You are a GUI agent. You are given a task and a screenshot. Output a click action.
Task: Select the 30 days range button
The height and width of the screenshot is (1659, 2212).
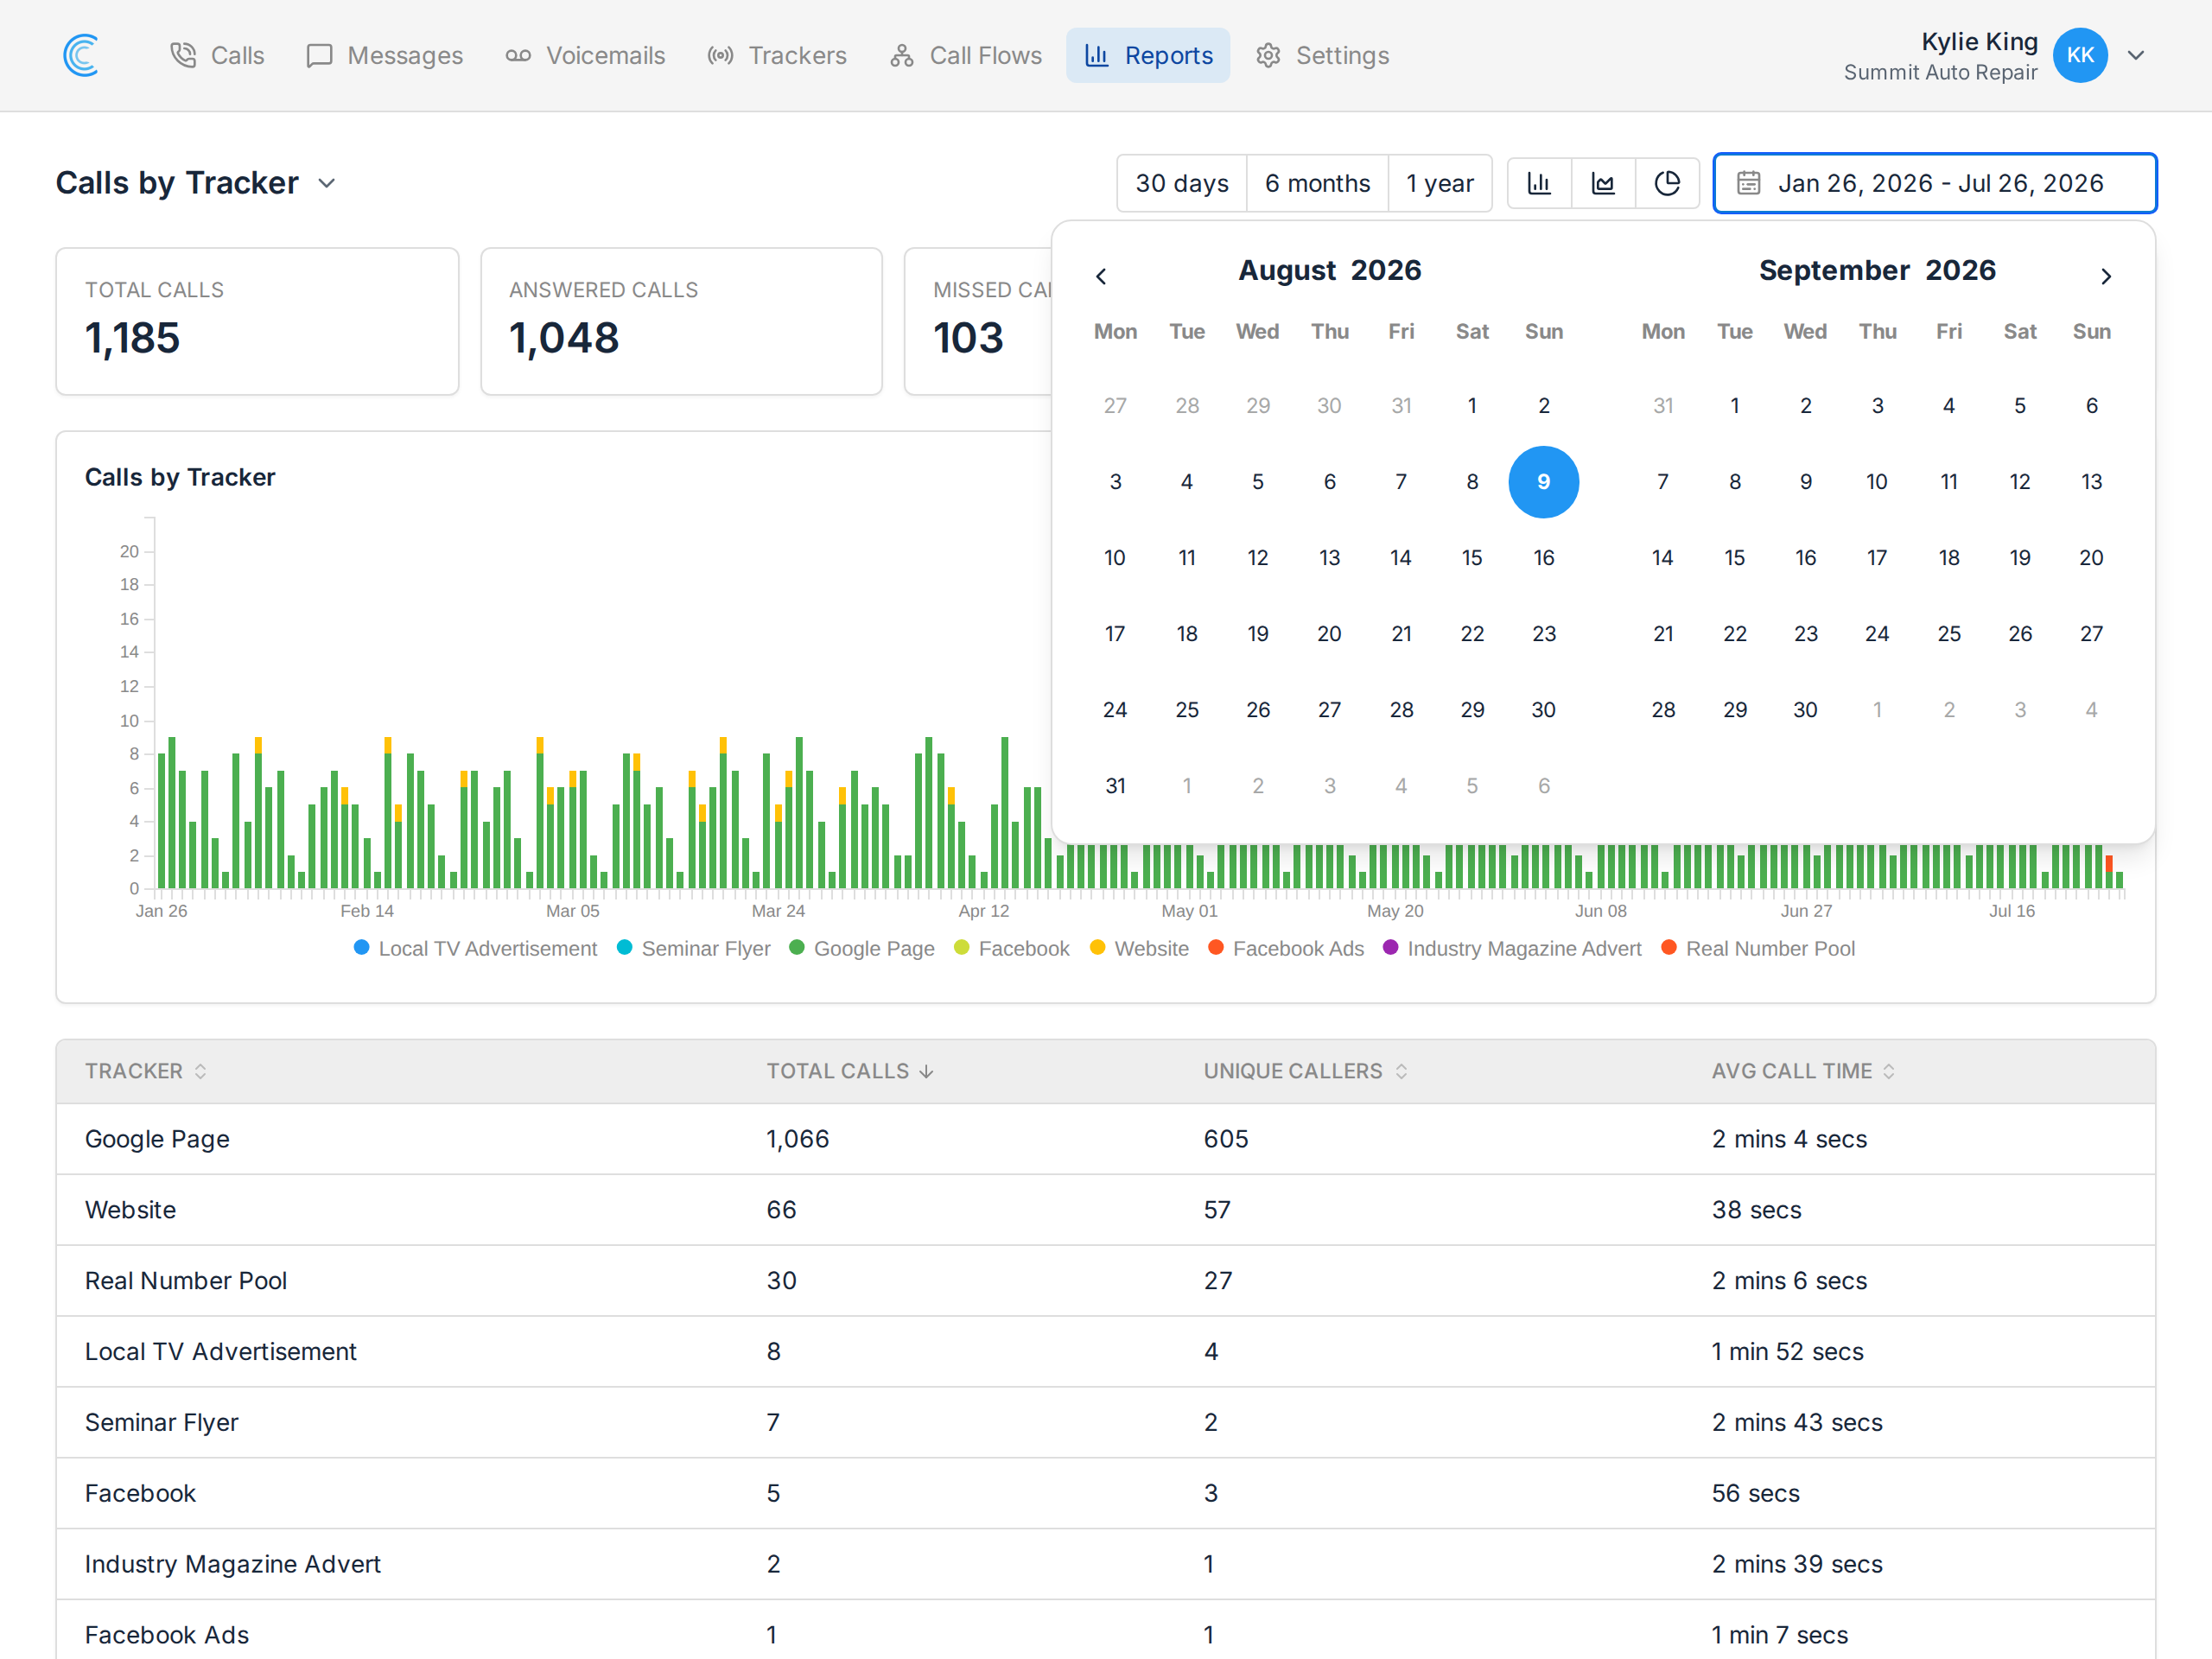(1182, 183)
